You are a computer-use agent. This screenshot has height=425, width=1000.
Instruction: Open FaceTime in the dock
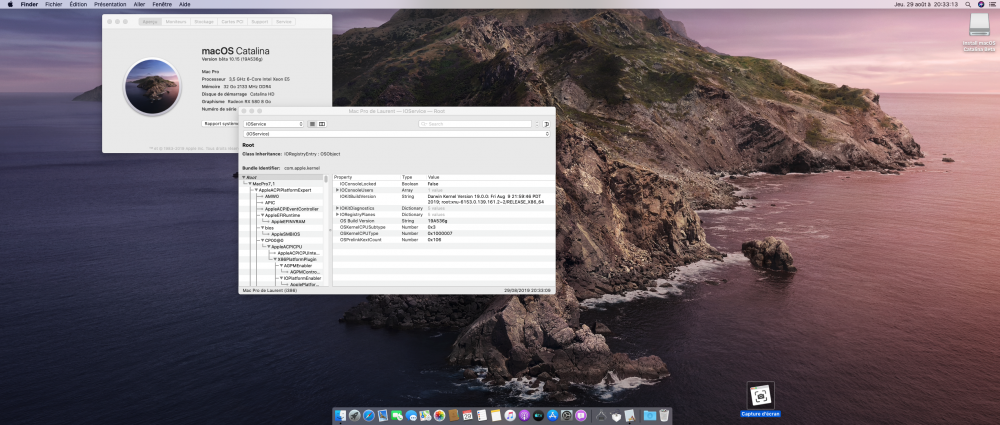pyautogui.click(x=397, y=415)
